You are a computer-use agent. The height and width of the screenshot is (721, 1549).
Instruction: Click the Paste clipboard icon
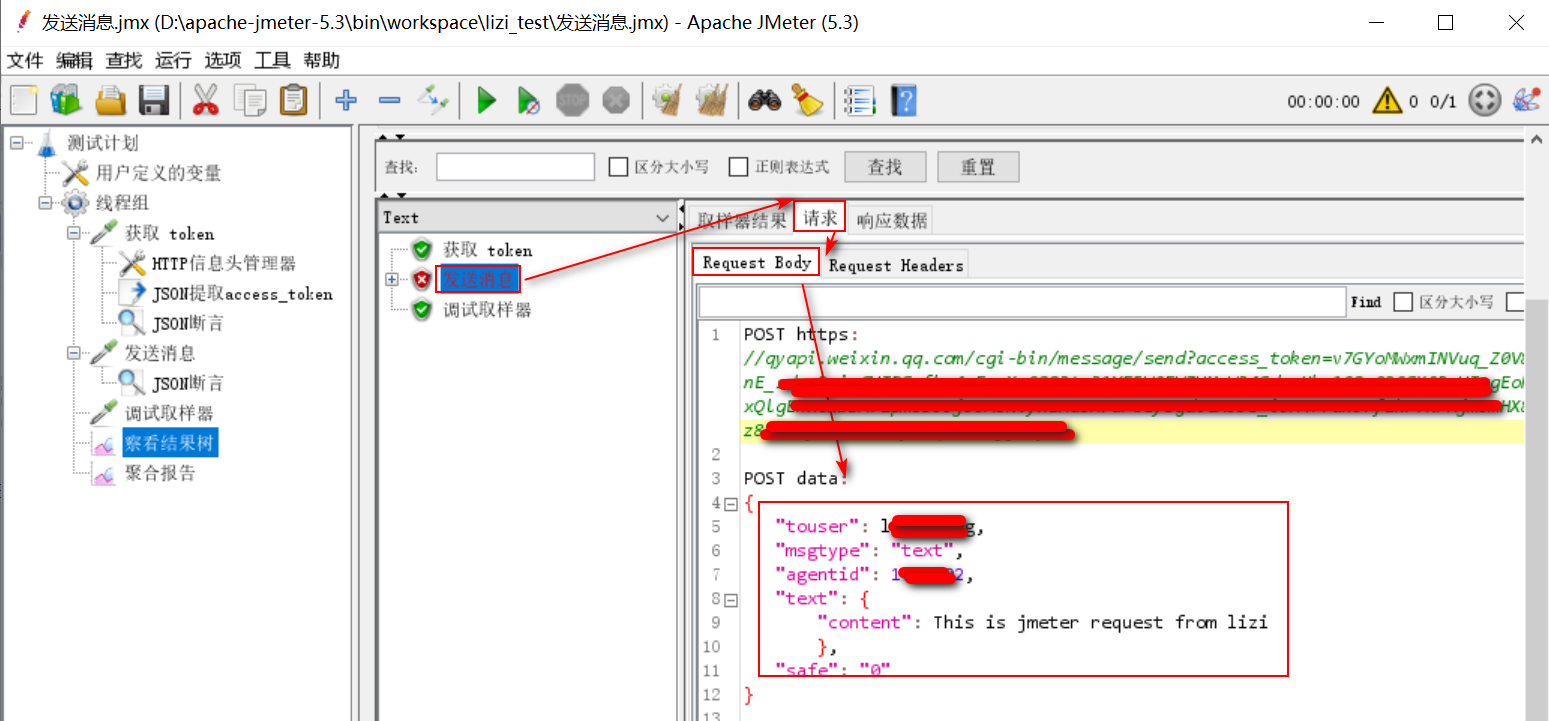point(293,100)
